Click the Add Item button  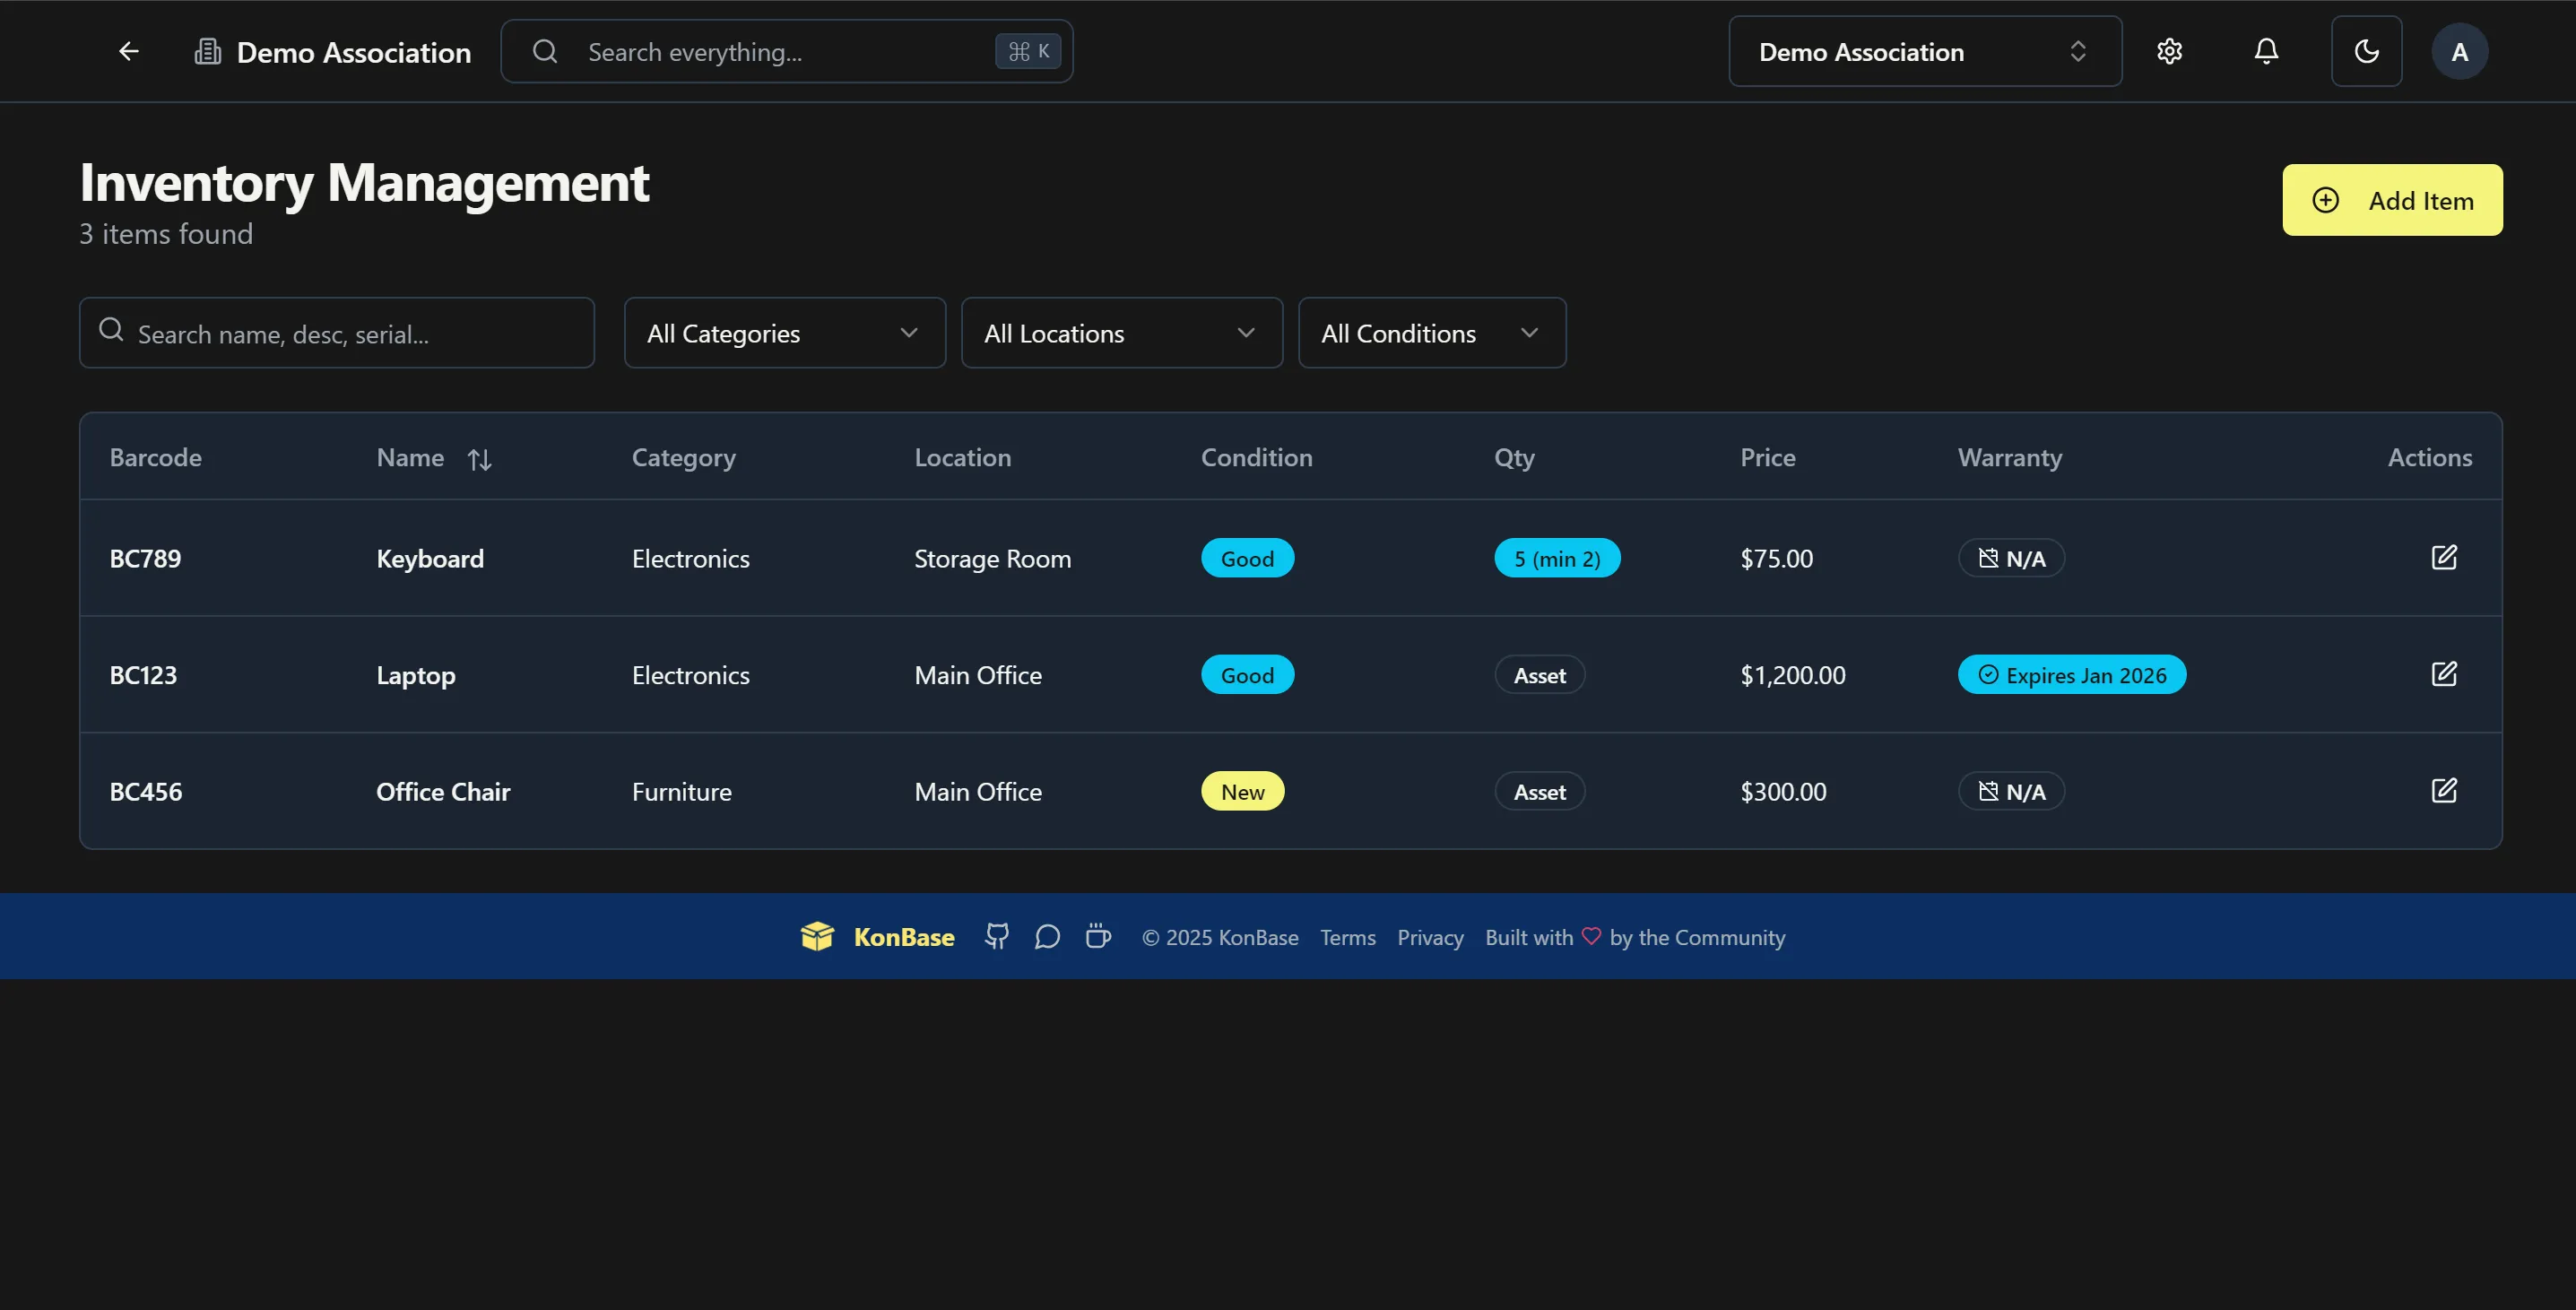tap(2392, 200)
